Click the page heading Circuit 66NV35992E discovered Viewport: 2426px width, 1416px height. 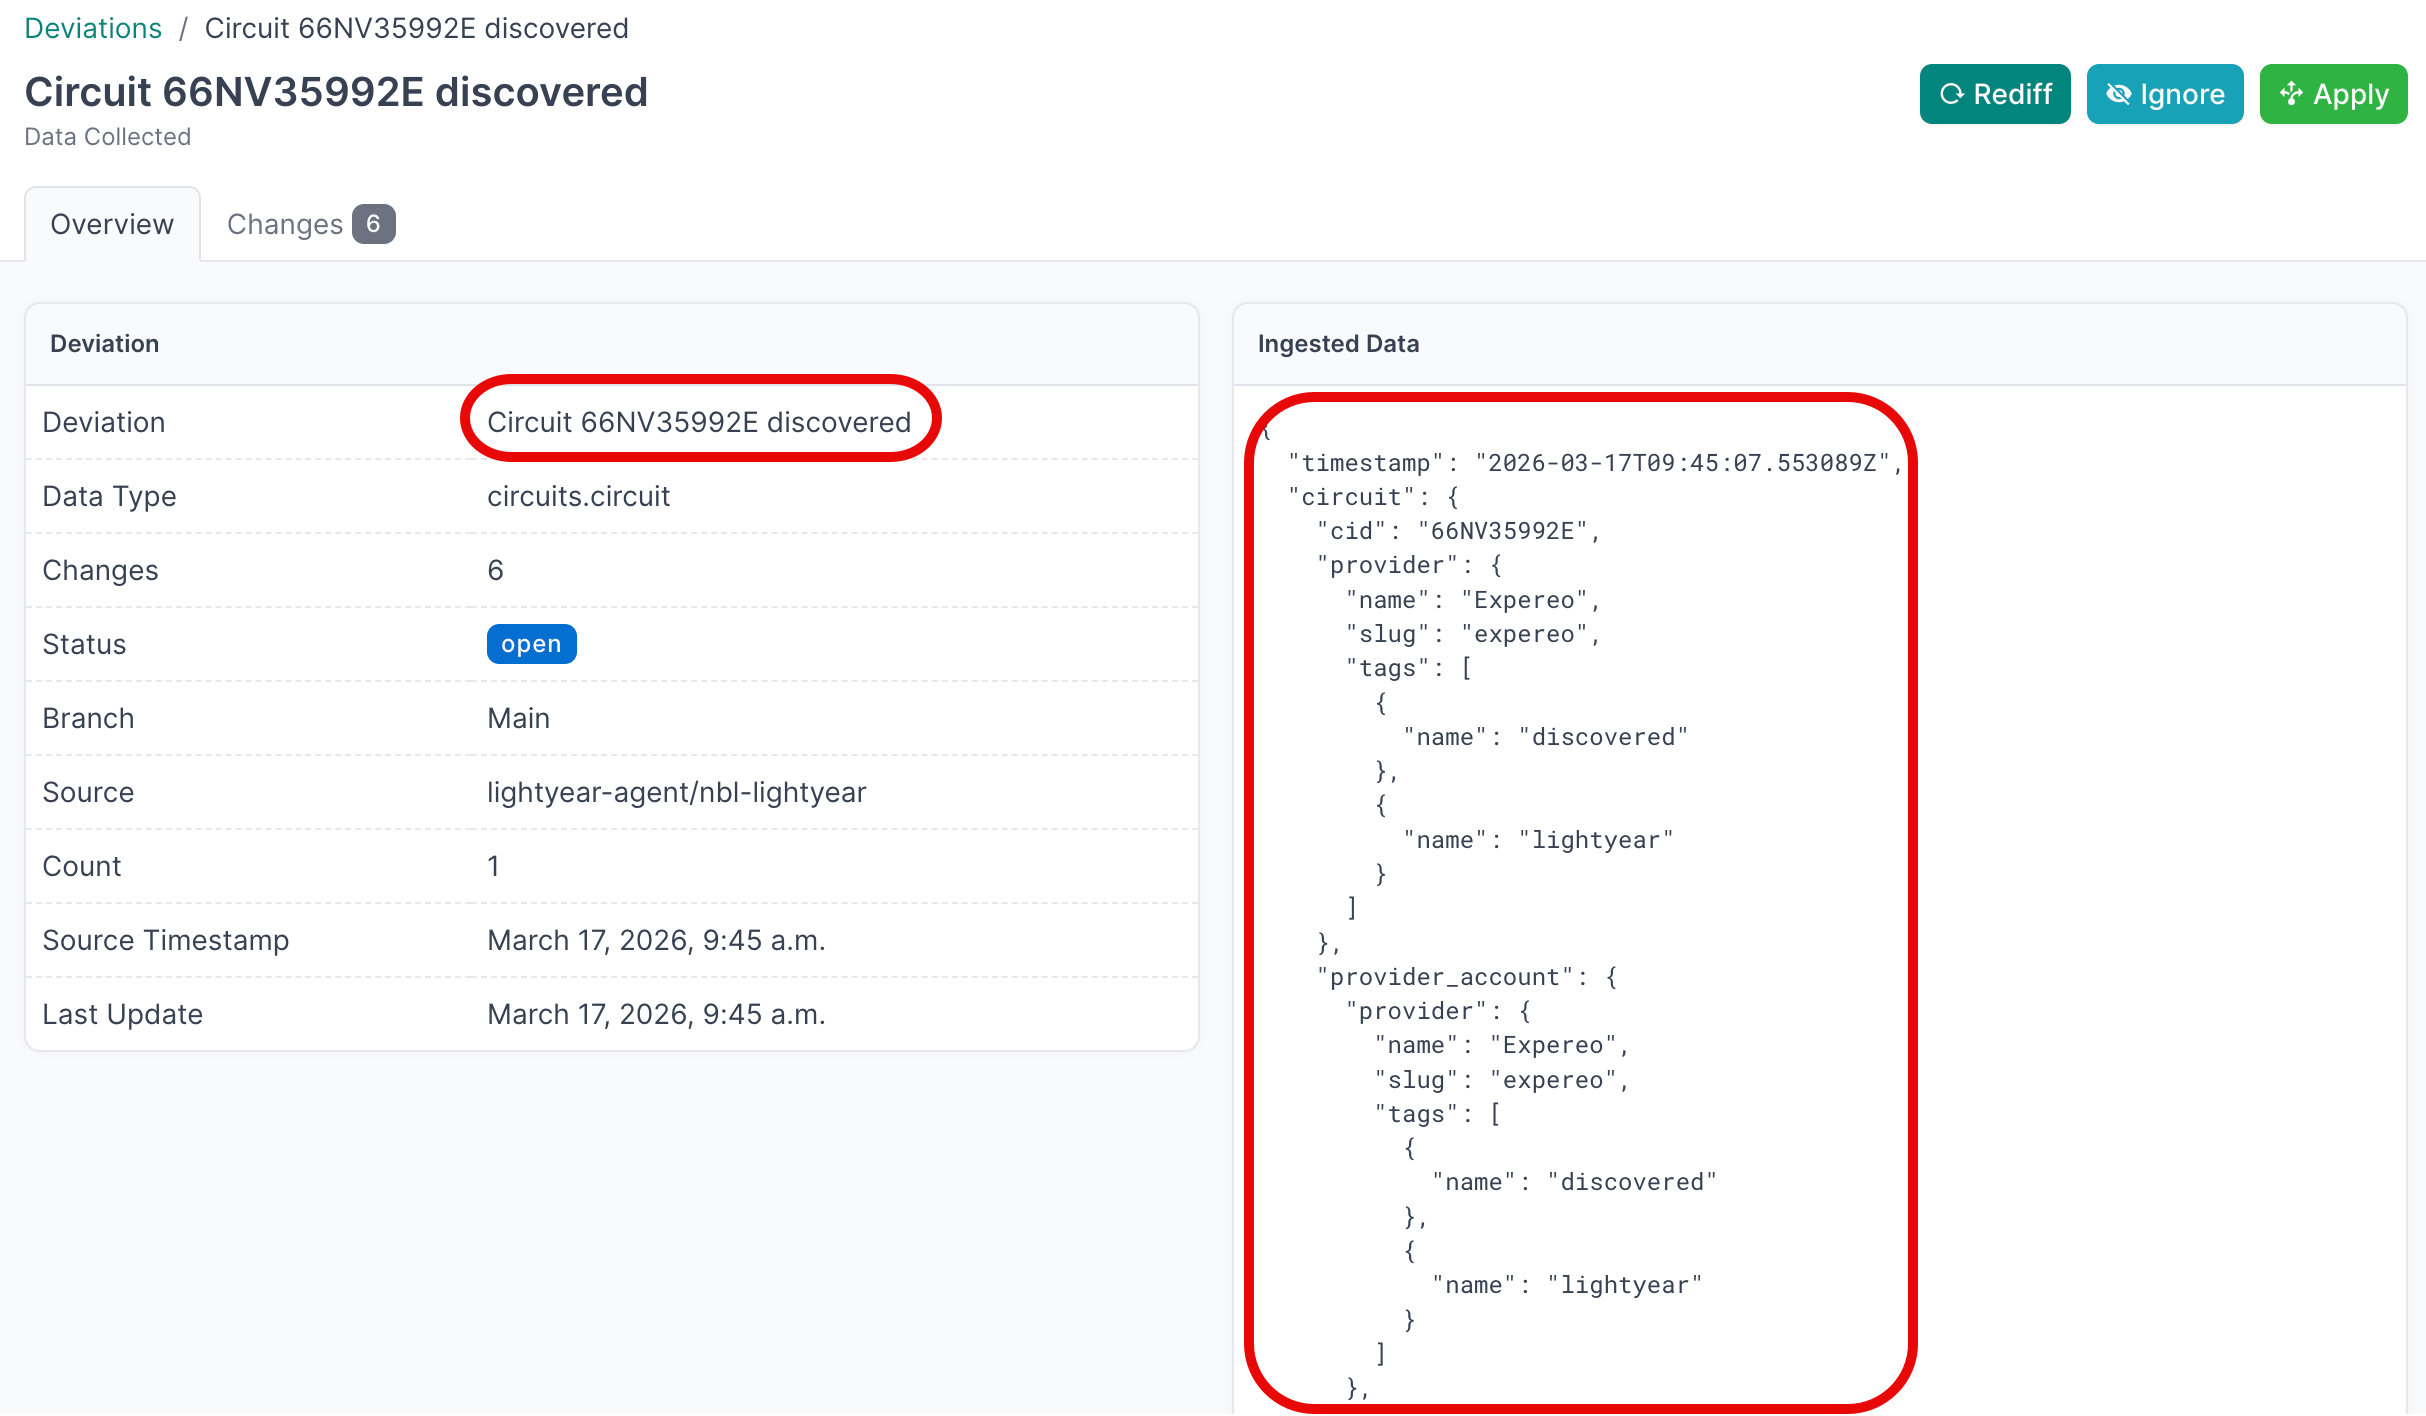[x=336, y=92]
